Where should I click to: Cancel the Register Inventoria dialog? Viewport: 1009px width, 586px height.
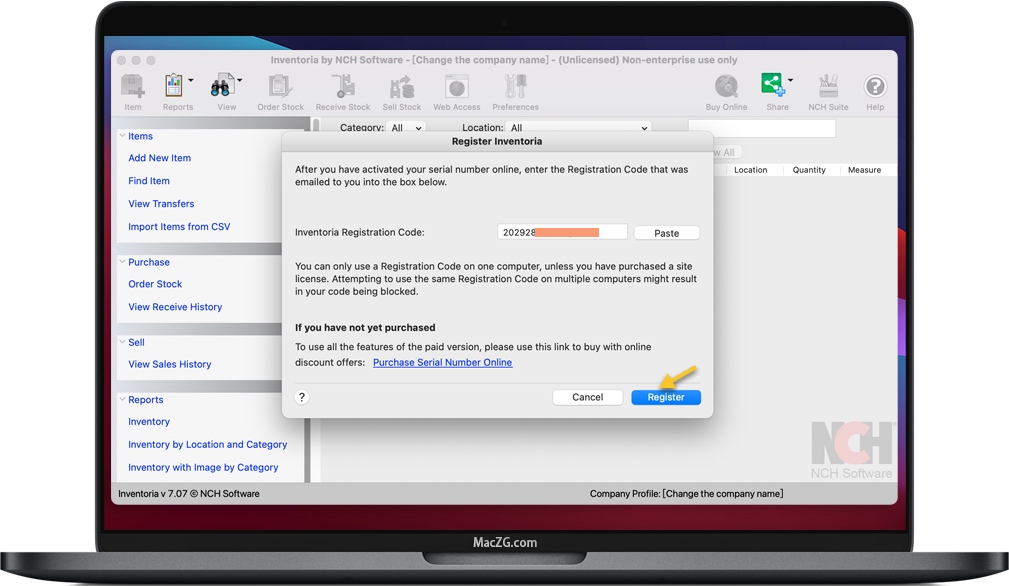click(588, 397)
